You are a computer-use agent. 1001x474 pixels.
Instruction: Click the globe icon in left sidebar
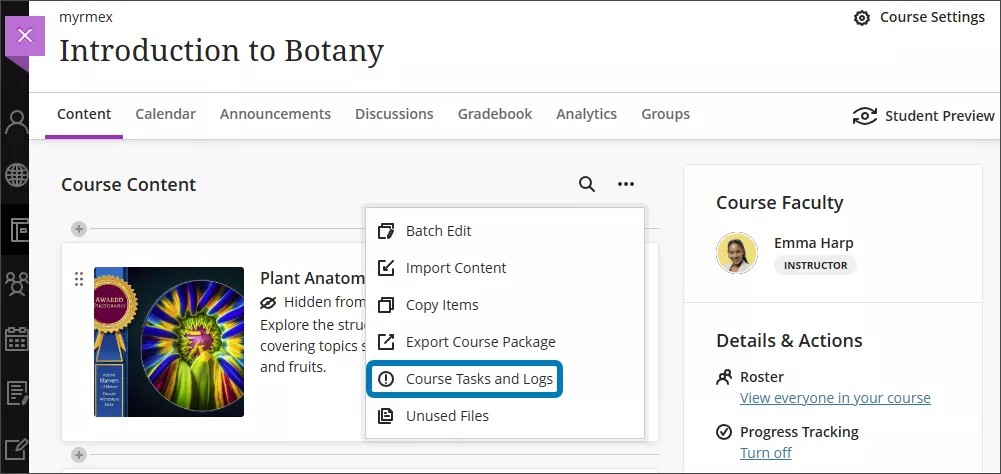tap(17, 176)
